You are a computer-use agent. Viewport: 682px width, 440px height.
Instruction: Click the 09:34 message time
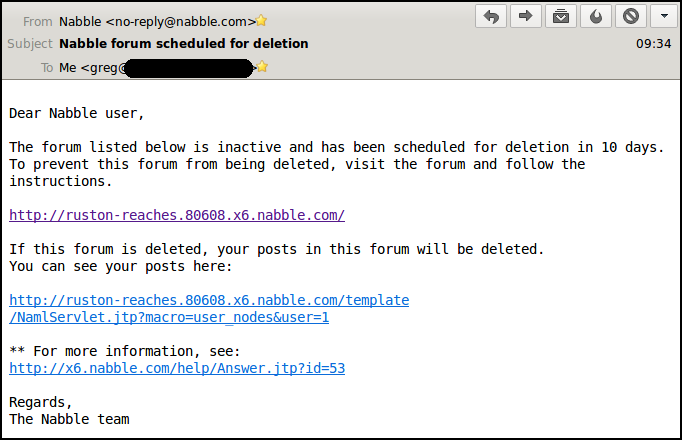pos(653,44)
